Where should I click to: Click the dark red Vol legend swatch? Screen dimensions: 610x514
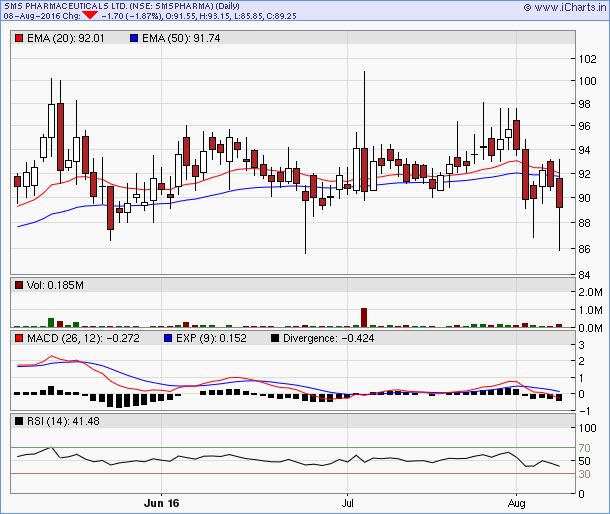(x=19, y=285)
